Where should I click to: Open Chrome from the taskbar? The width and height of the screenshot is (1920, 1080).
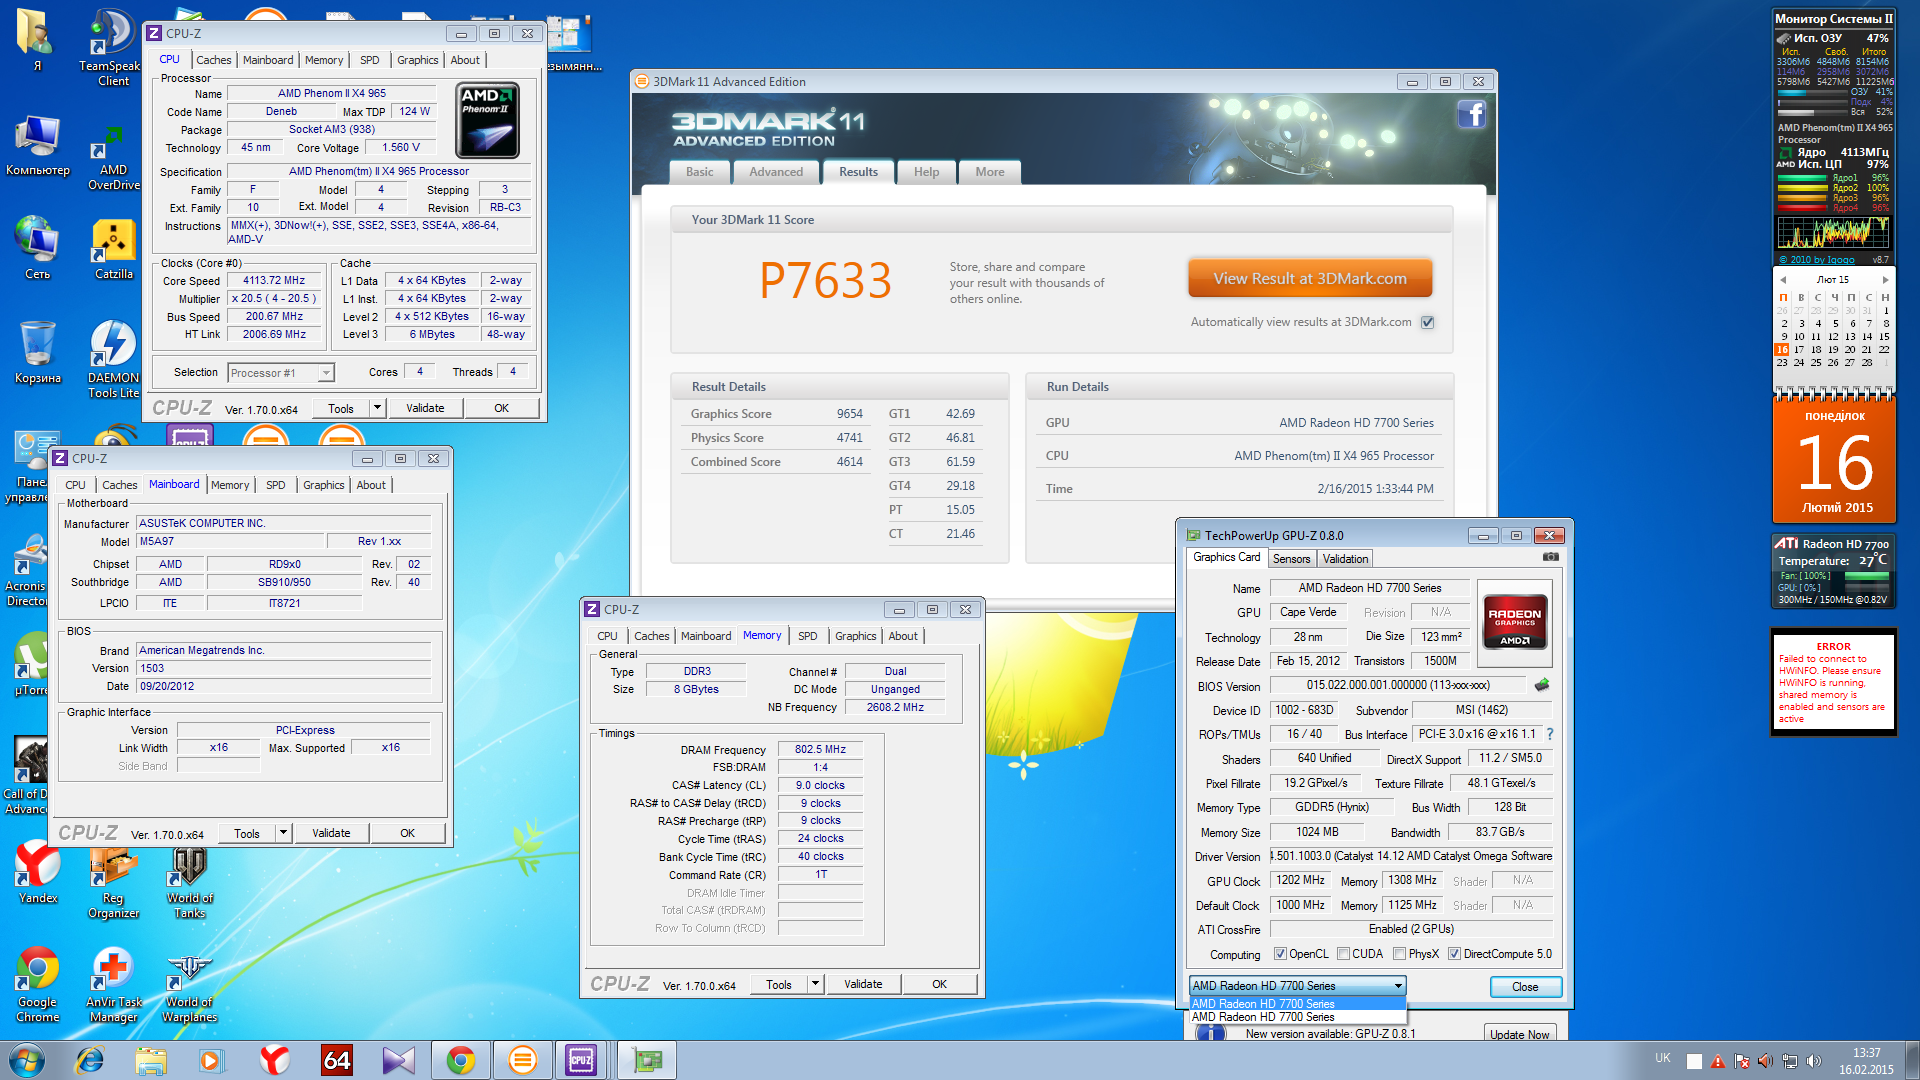(x=460, y=1060)
